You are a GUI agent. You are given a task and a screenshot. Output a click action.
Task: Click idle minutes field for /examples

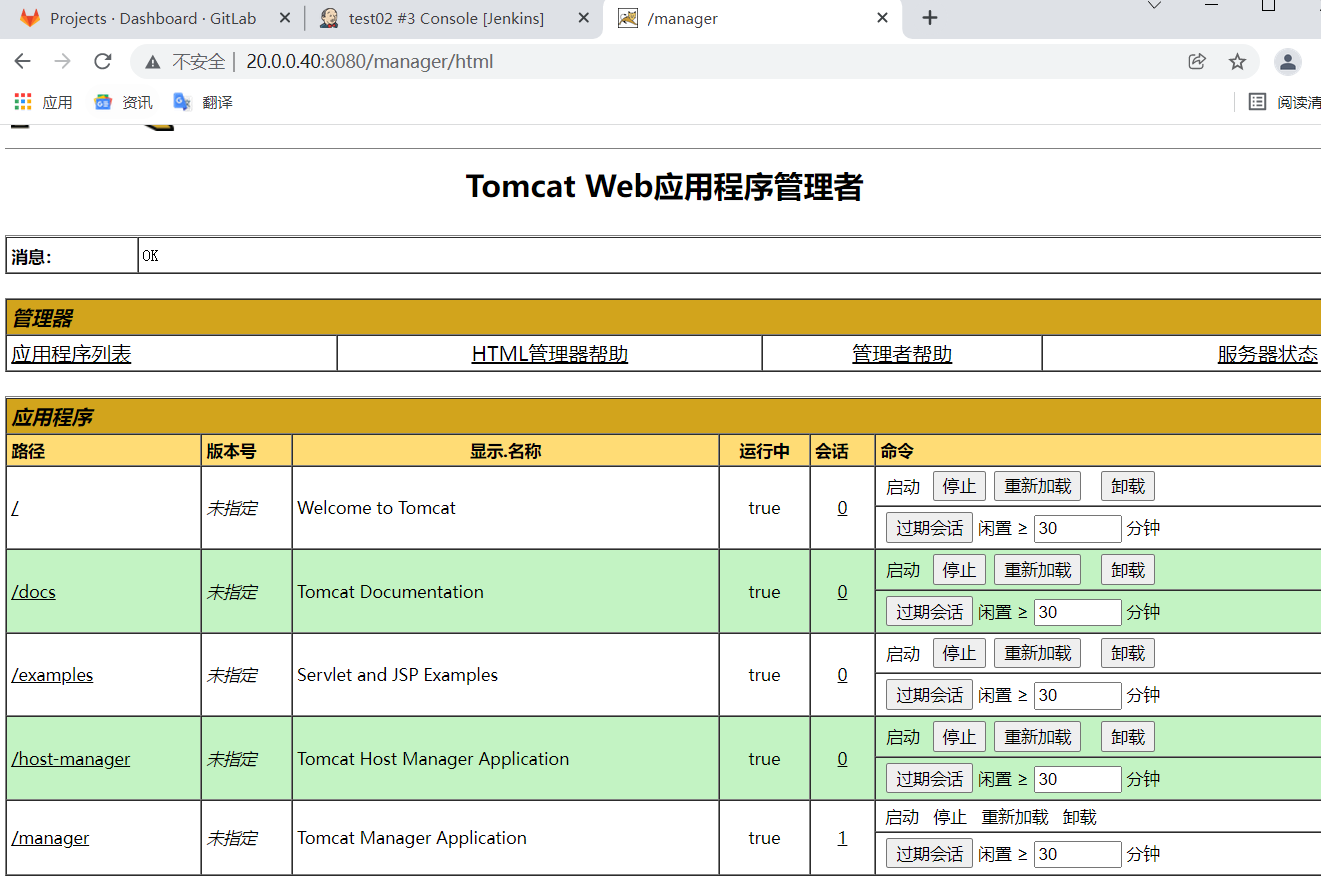[1078, 695]
